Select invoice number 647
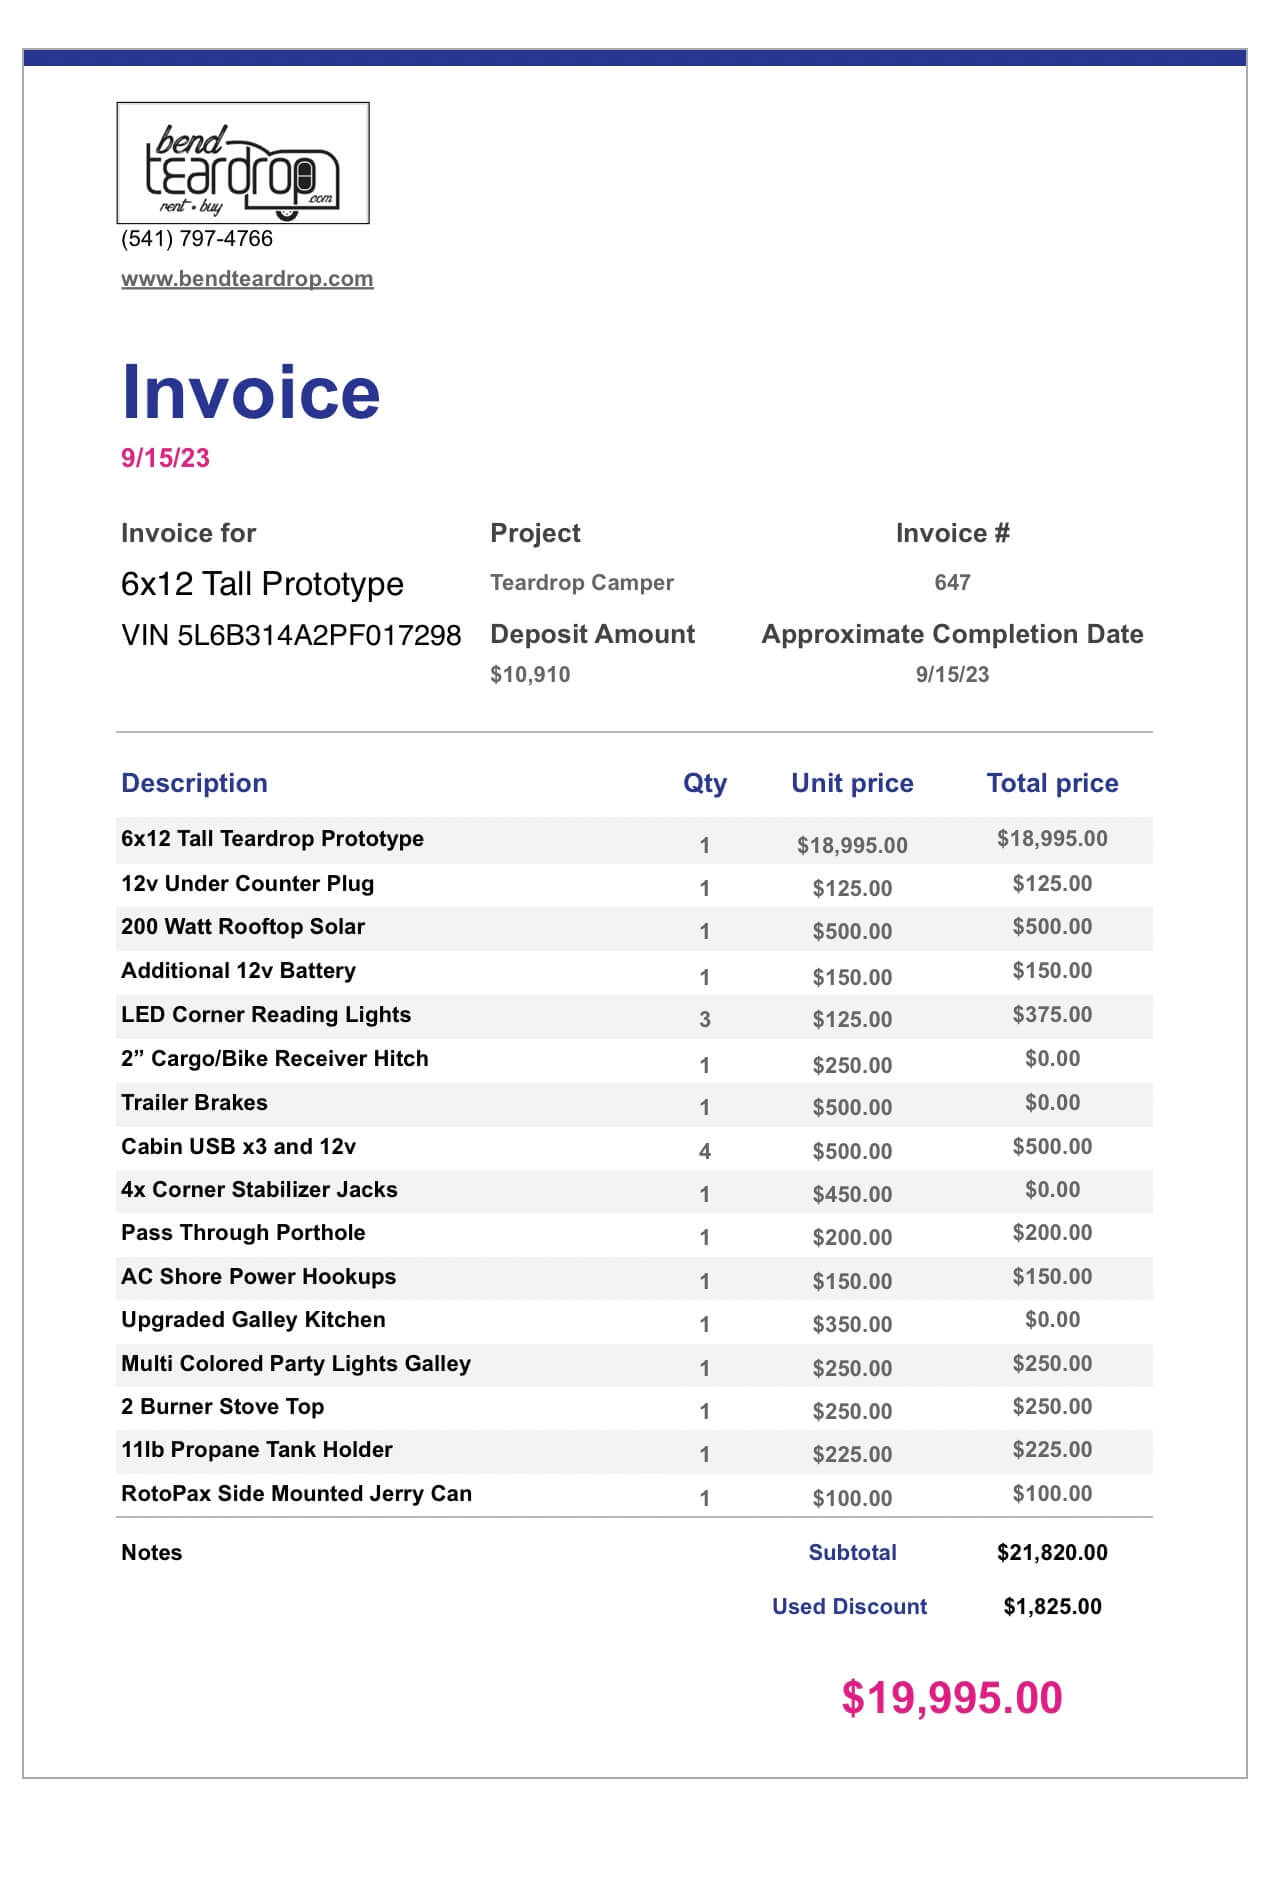This screenshot has width=1284, height=1878. (x=953, y=582)
